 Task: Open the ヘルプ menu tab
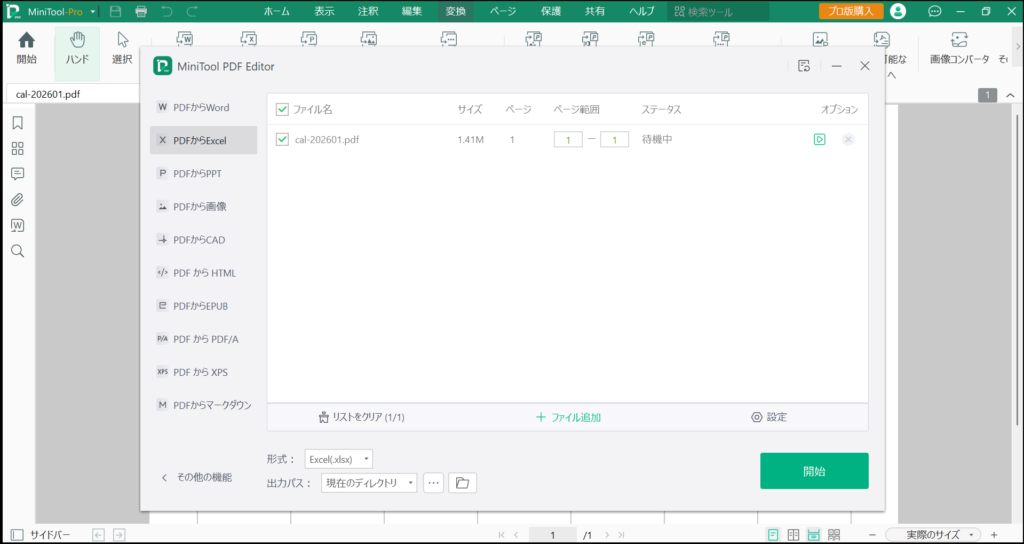click(641, 11)
